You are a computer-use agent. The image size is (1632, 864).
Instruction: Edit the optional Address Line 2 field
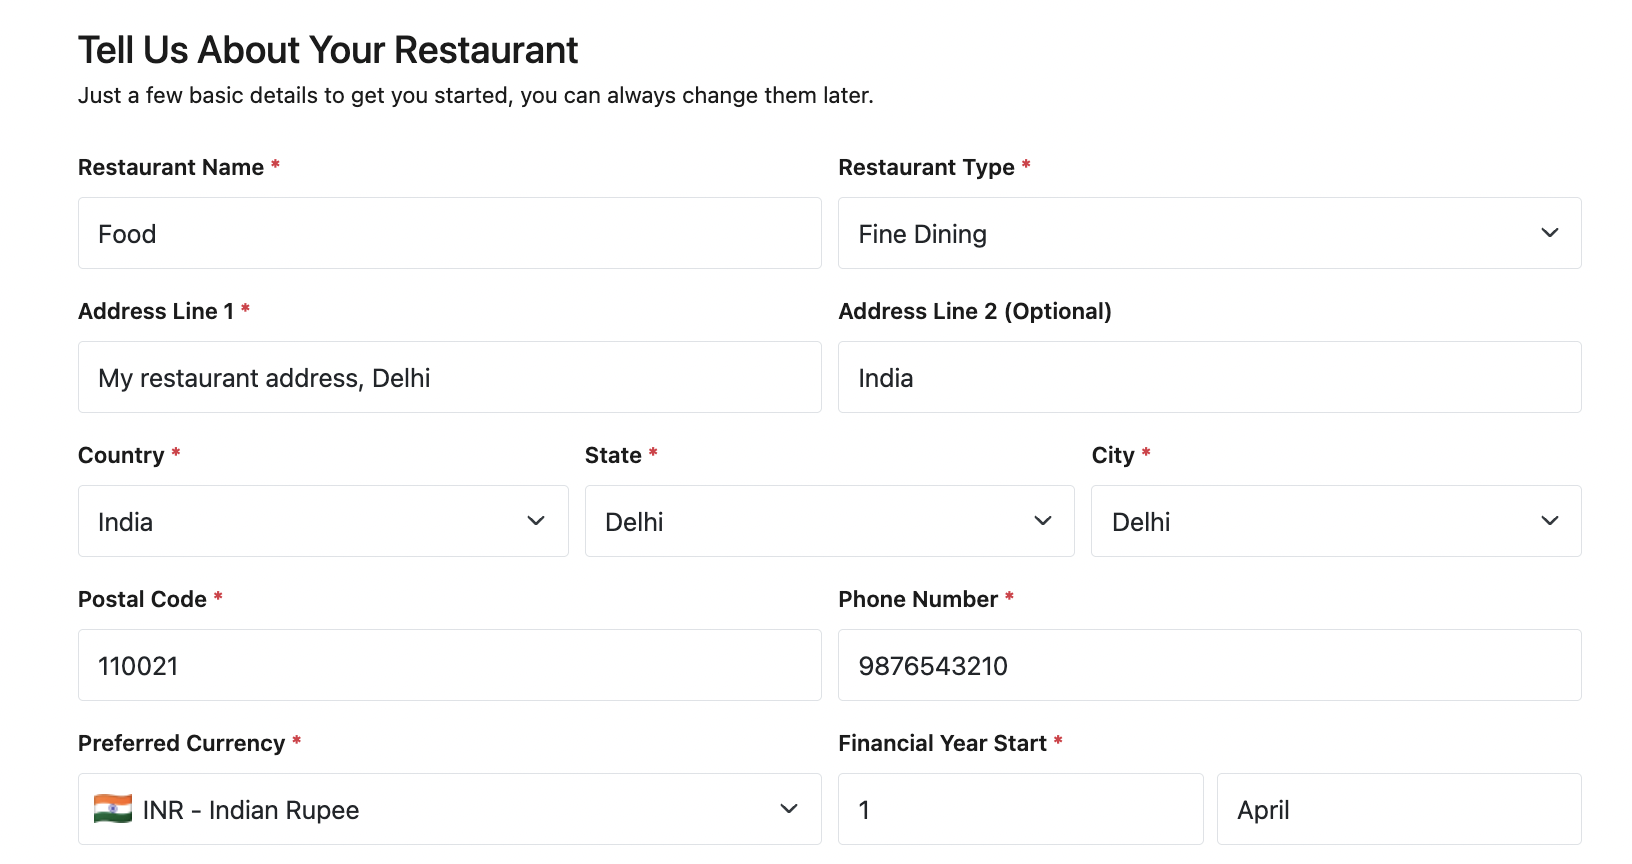click(1210, 377)
